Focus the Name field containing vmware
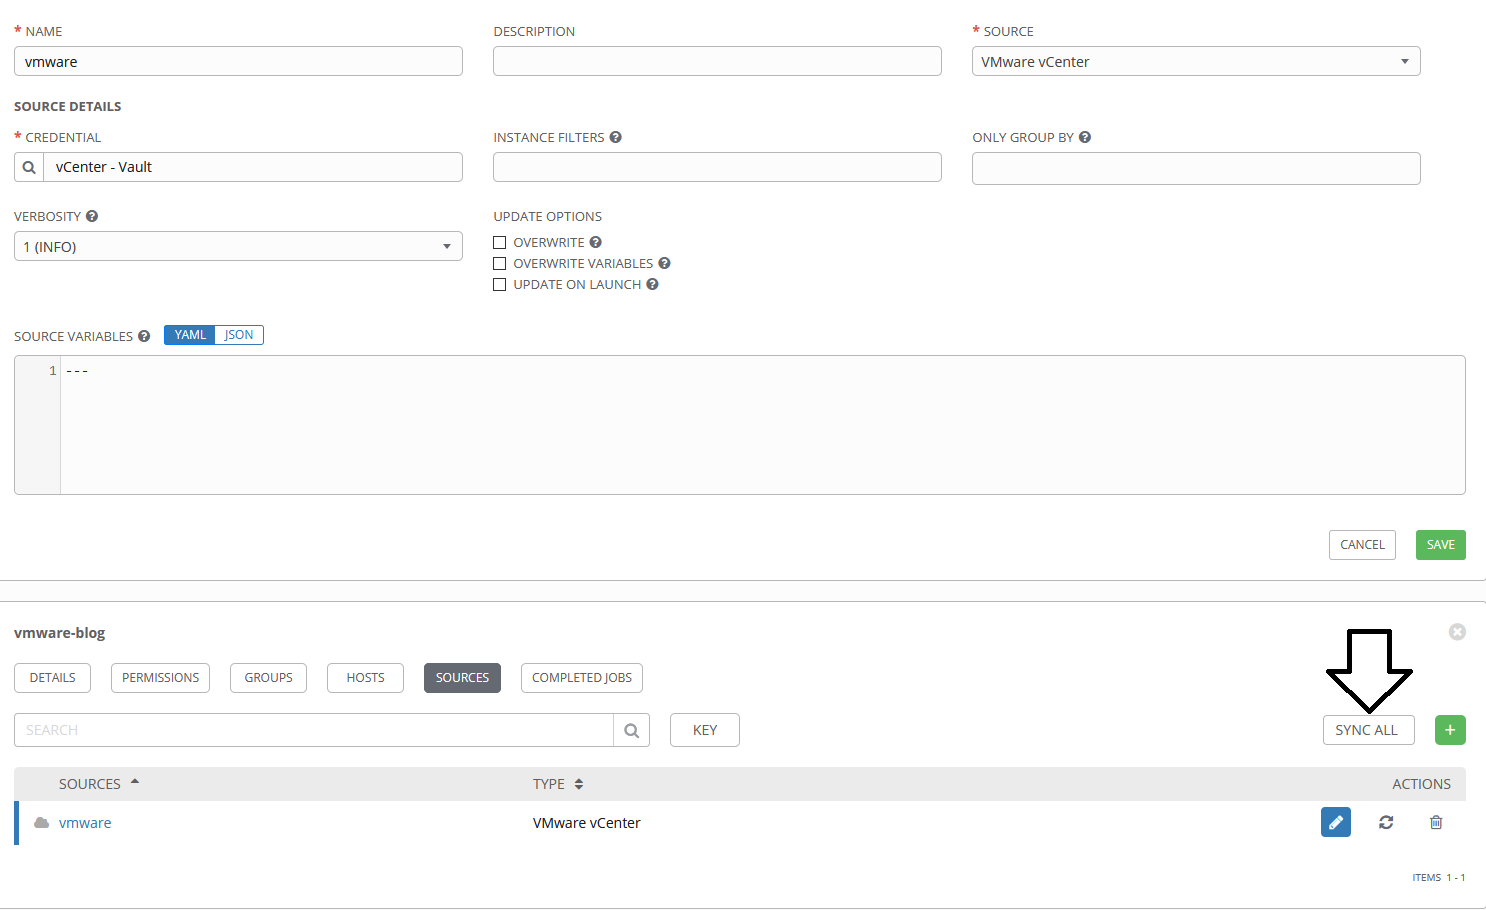 (x=238, y=61)
